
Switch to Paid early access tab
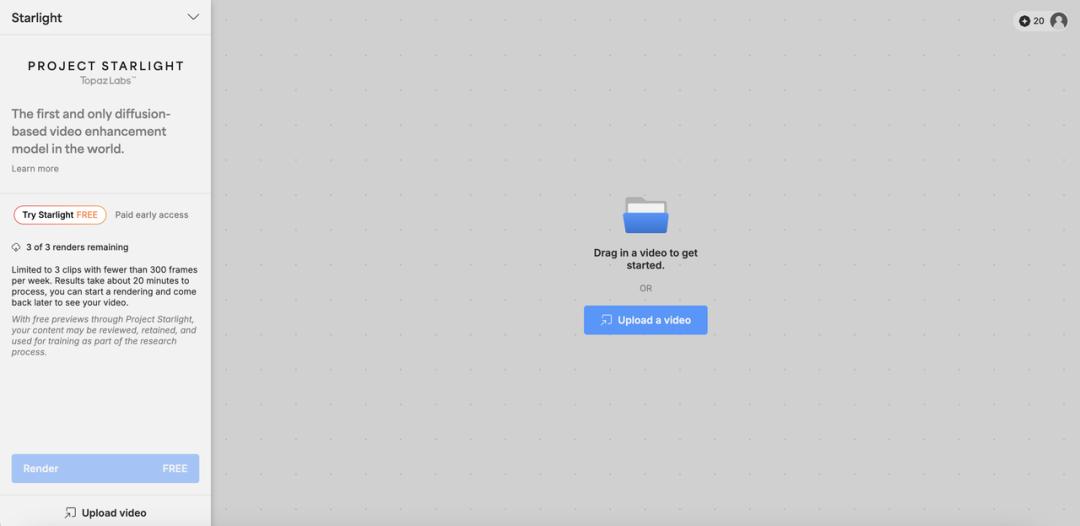[152, 215]
